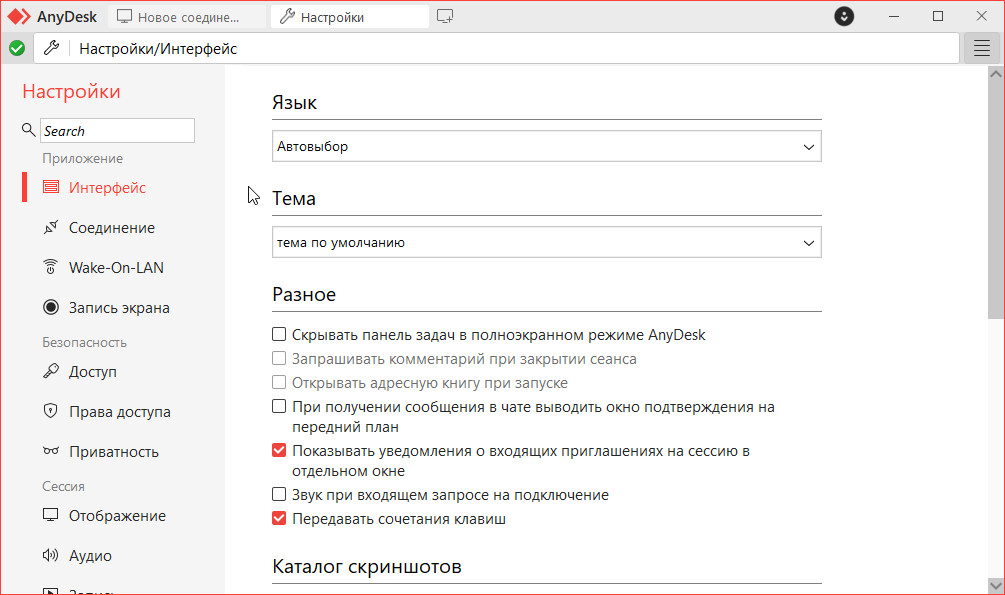Click the round dropdown icon in title bar
Viewport: 1005px width, 595px height.
[x=845, y=17]
